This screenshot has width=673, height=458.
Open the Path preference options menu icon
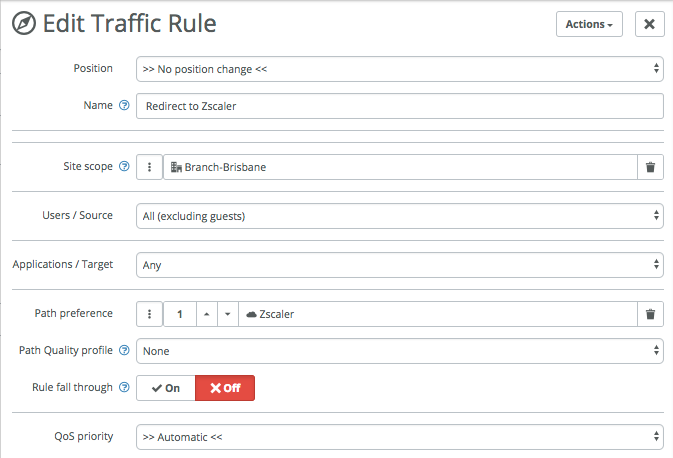(149, 314)
